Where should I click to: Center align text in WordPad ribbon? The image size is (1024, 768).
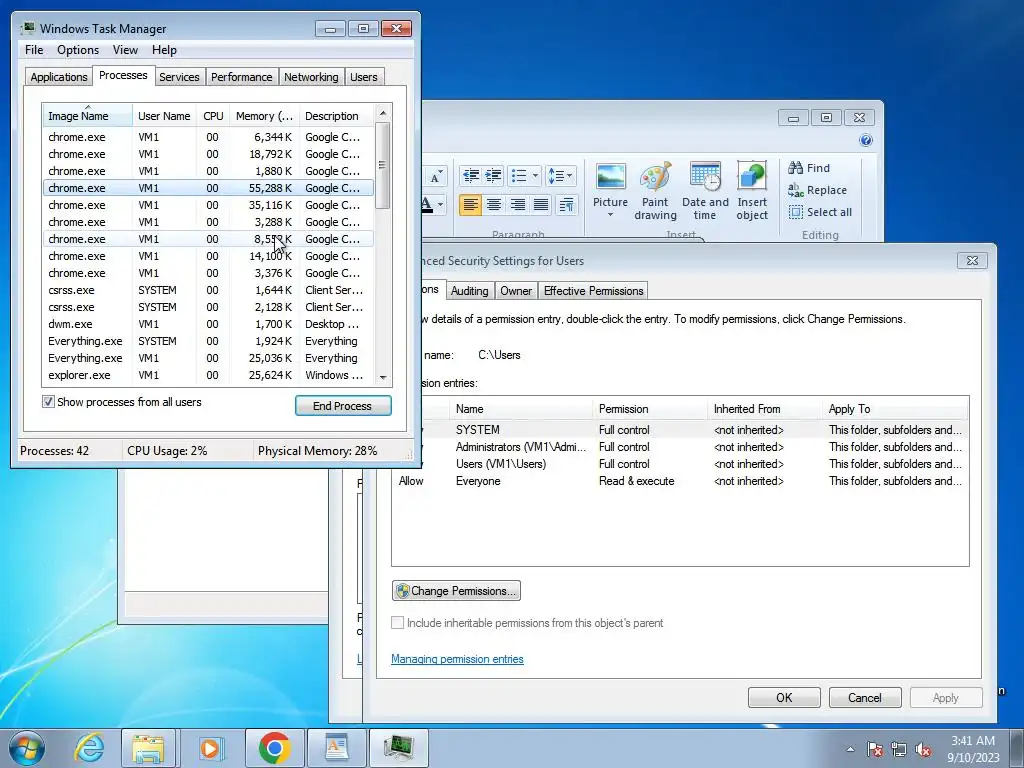[494, 205]
